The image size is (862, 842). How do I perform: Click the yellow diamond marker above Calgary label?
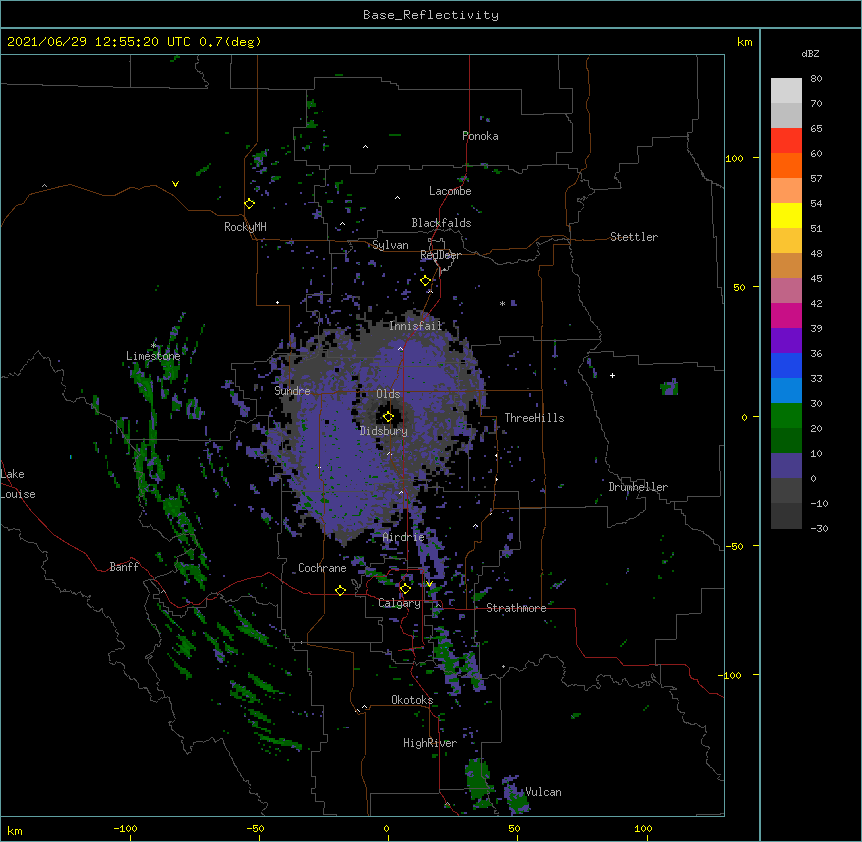pyautogui.click(x=405, y=589)
